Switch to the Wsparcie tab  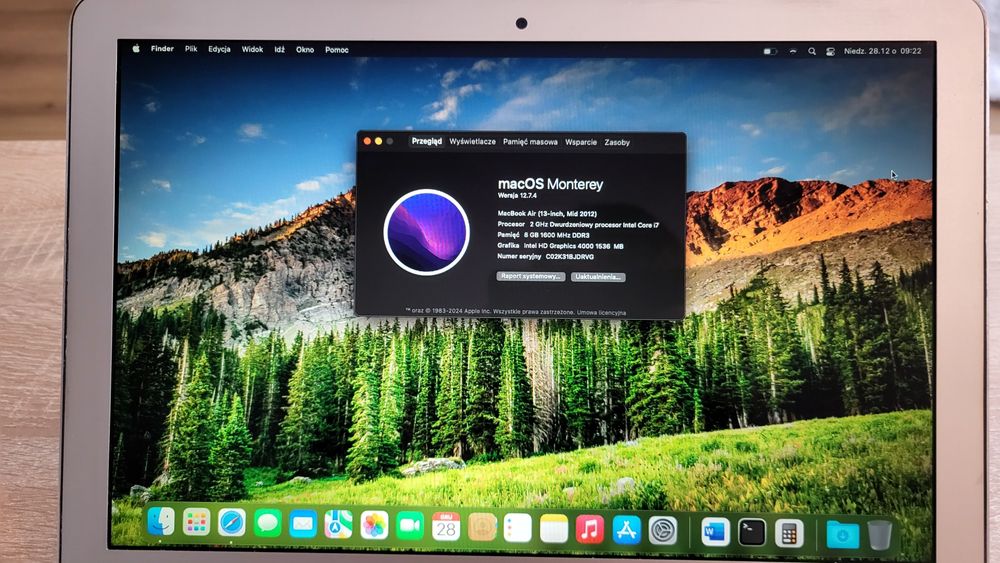pos(581,142)
